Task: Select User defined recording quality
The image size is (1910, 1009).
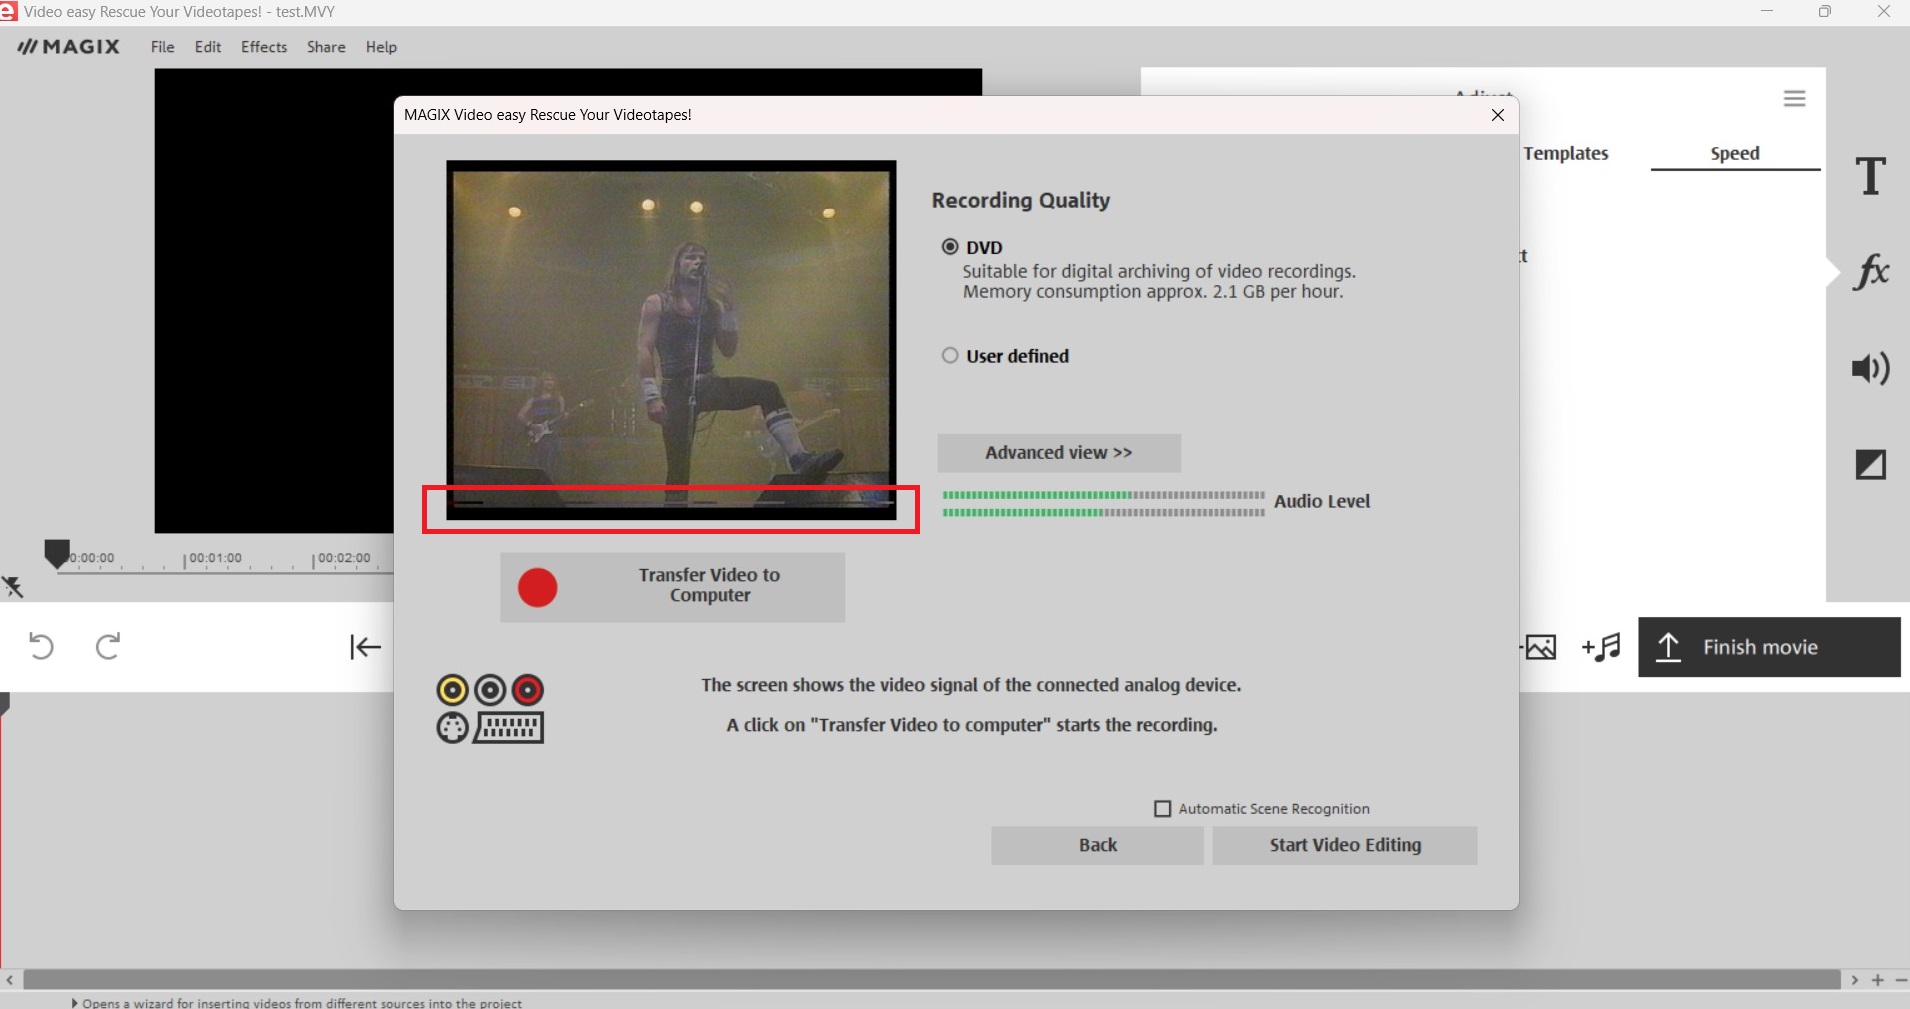Action: pyautogui.click(x=950, y=356)
